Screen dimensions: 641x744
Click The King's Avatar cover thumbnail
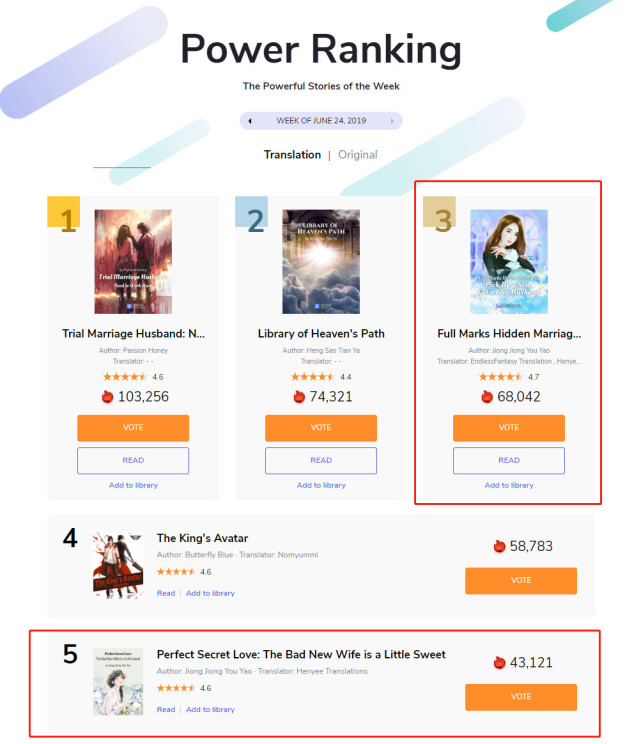118,565
